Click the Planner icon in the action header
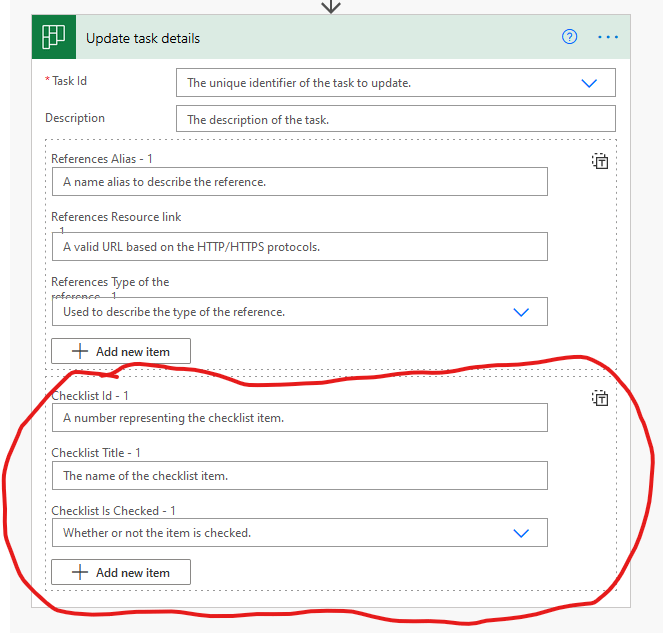The height and width of the screenshot is (633, 663). [53, 38]
